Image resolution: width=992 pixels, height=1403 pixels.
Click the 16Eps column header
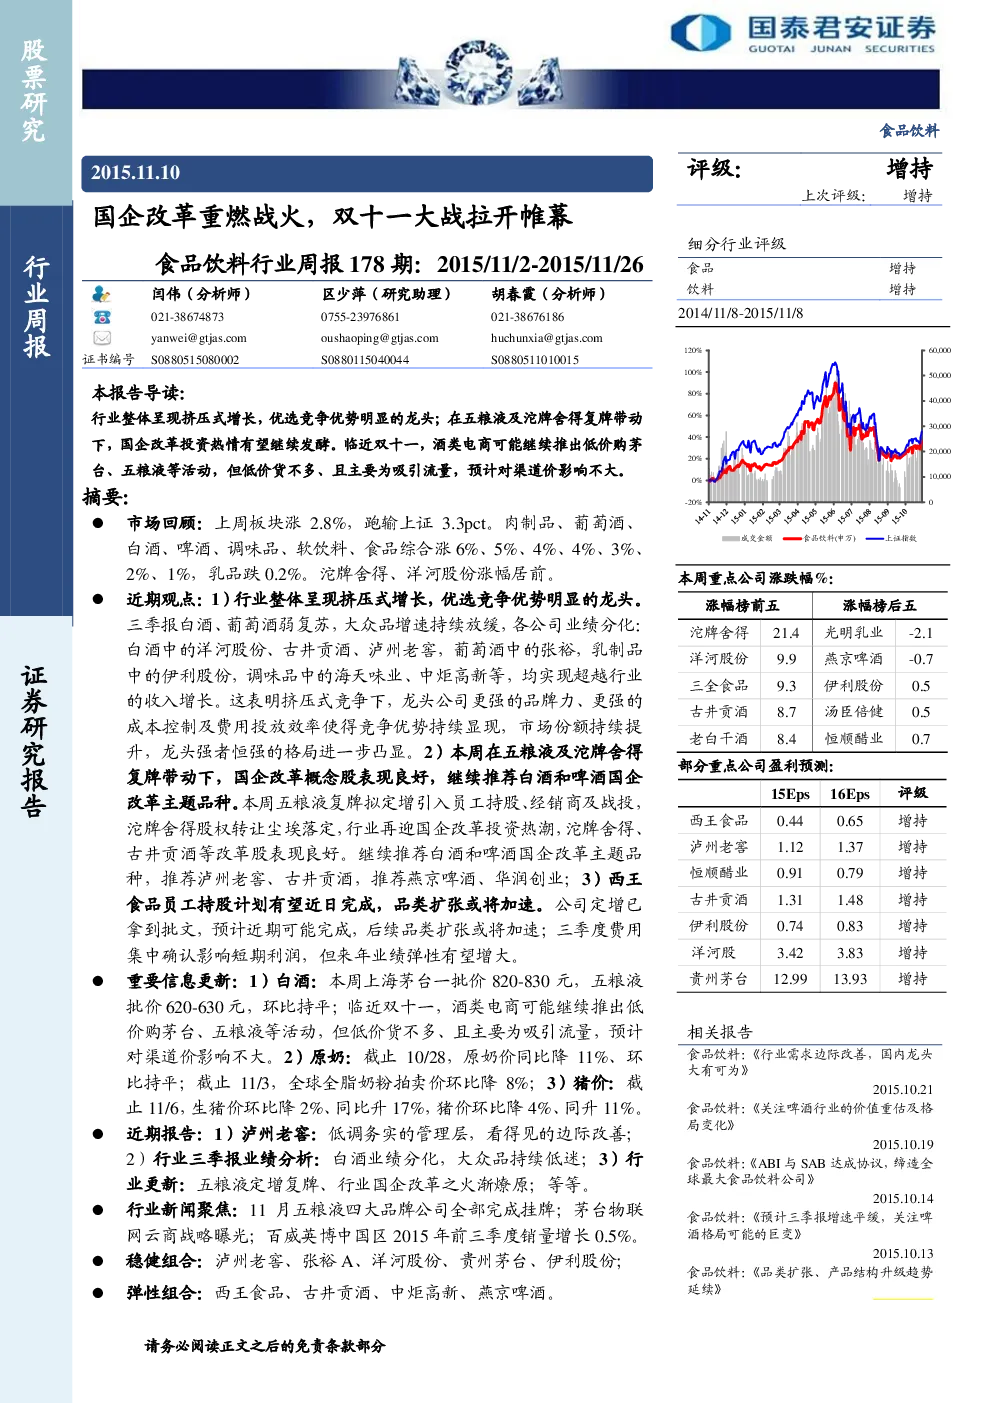[850, 793]
